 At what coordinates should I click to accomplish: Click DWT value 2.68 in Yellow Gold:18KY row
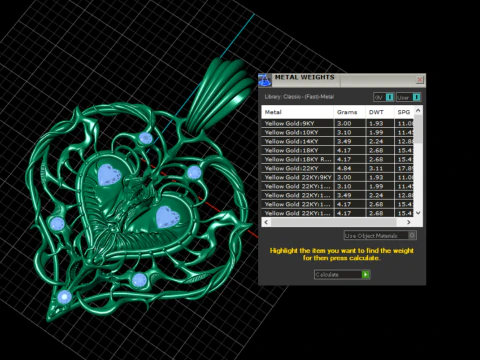376,150
